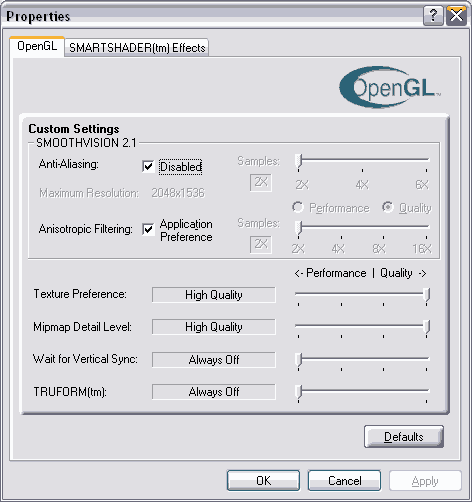
Task: Click the Apply button
Action: (x=425, y=481)
